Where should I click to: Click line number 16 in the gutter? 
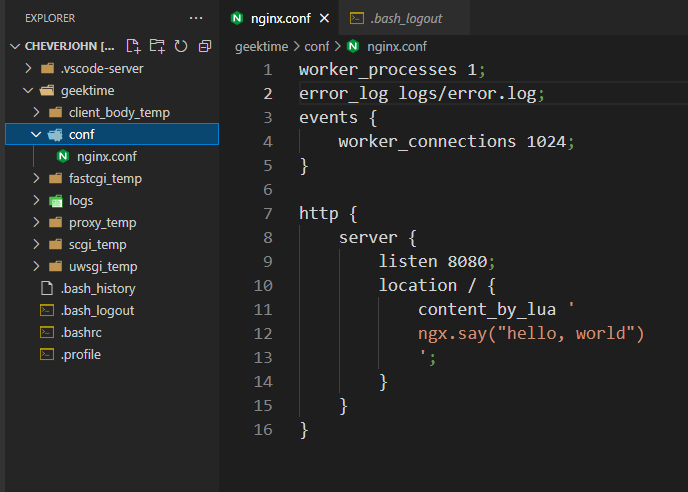[263, 430]
